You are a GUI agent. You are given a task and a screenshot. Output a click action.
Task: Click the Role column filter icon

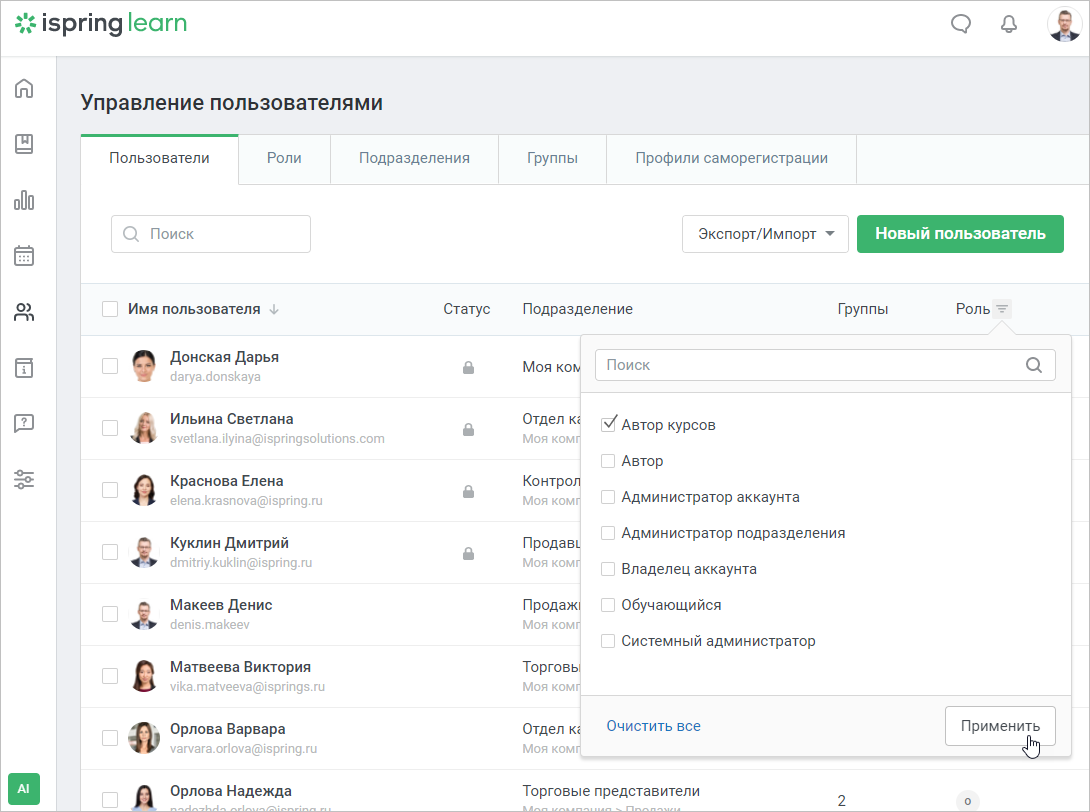1002,309
